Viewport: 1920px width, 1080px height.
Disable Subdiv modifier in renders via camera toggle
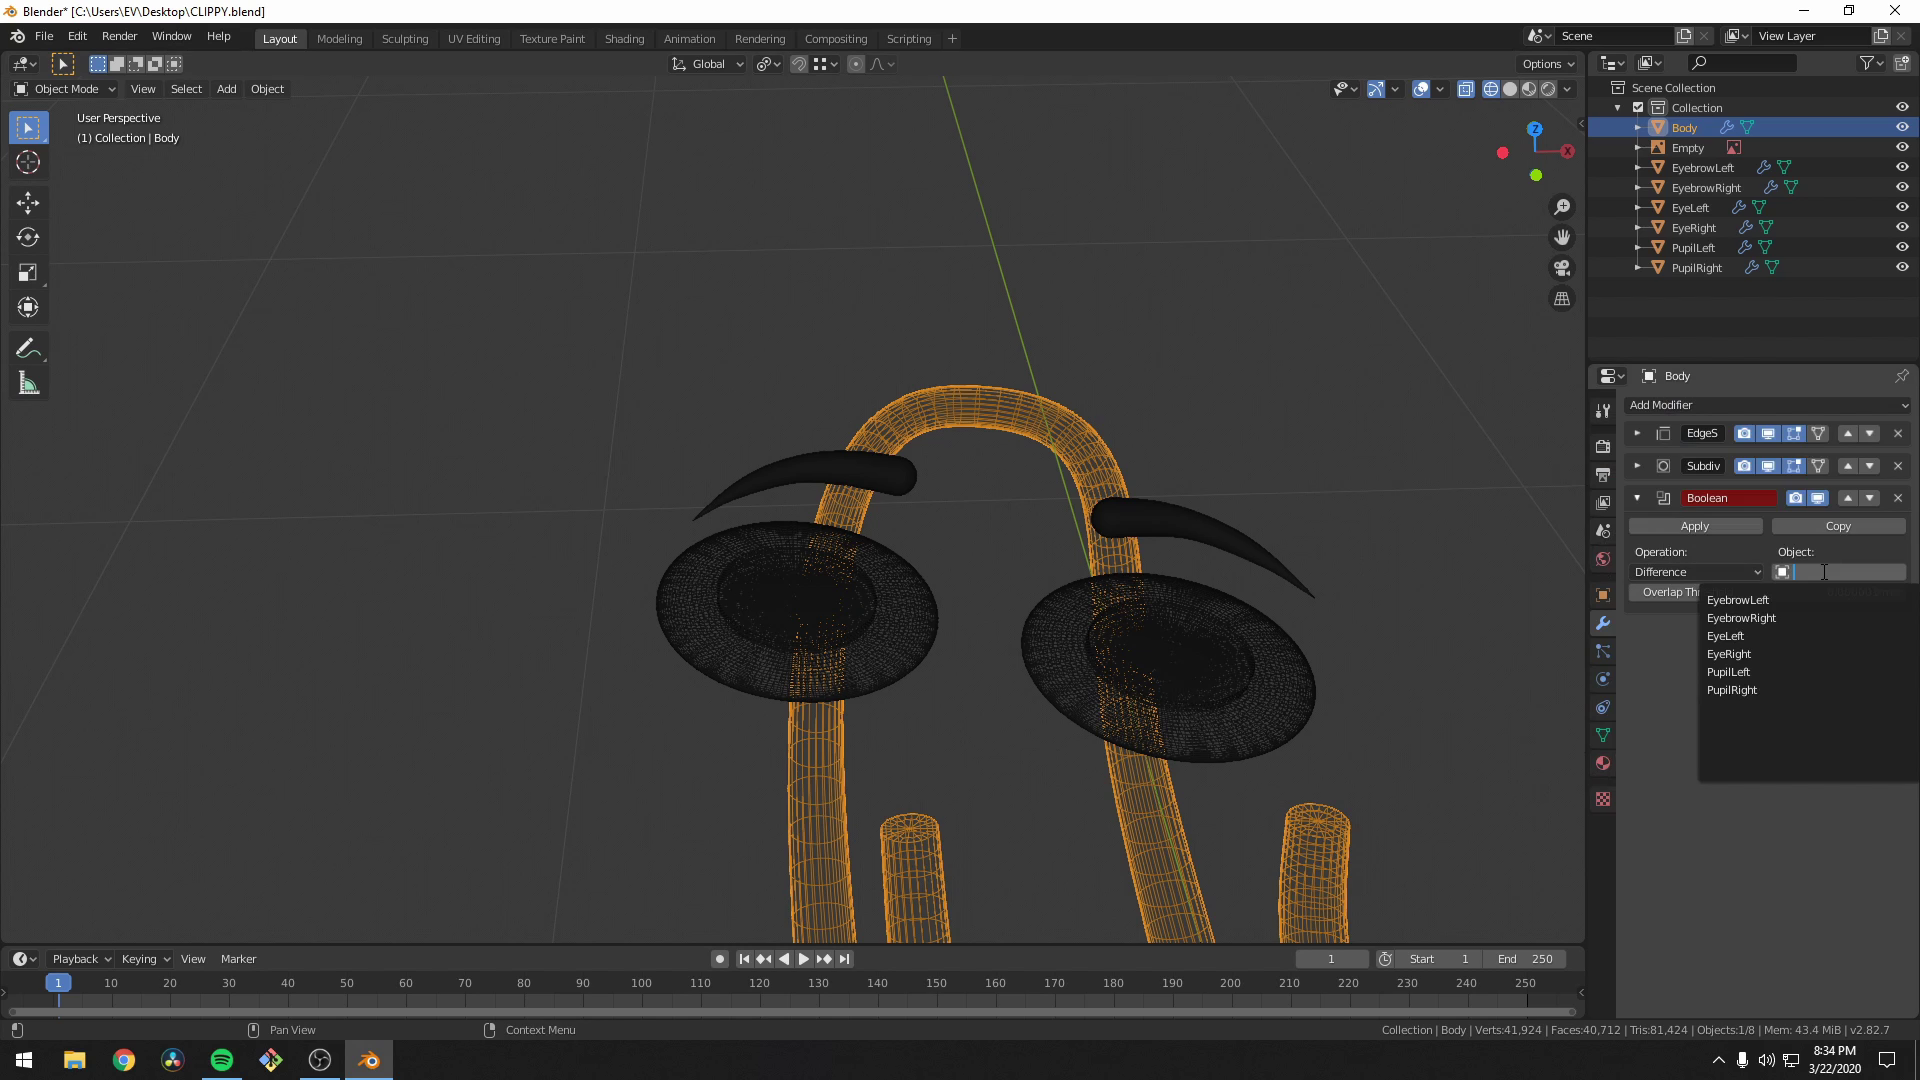point(1744,465)
